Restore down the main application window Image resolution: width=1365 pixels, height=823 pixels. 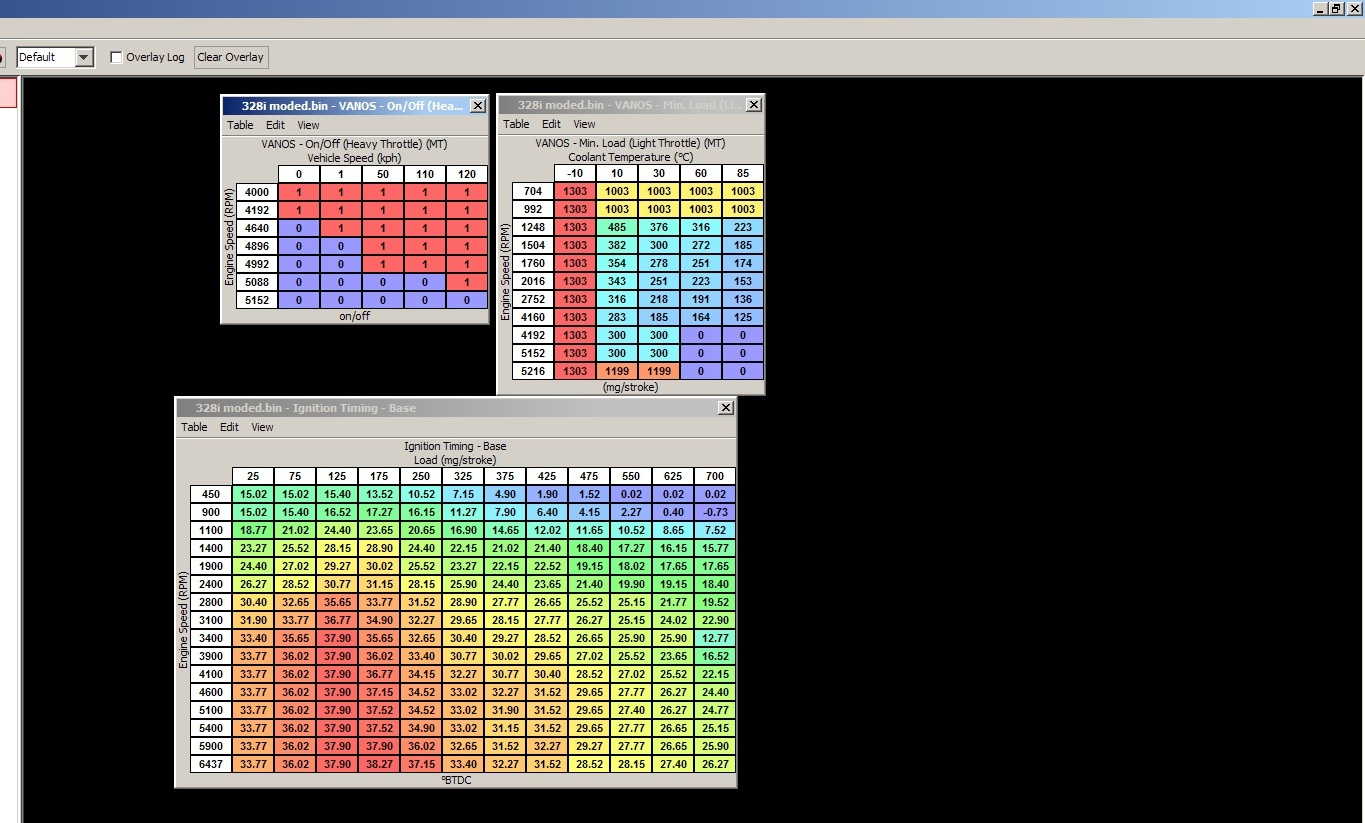(x=1336, y=8)
